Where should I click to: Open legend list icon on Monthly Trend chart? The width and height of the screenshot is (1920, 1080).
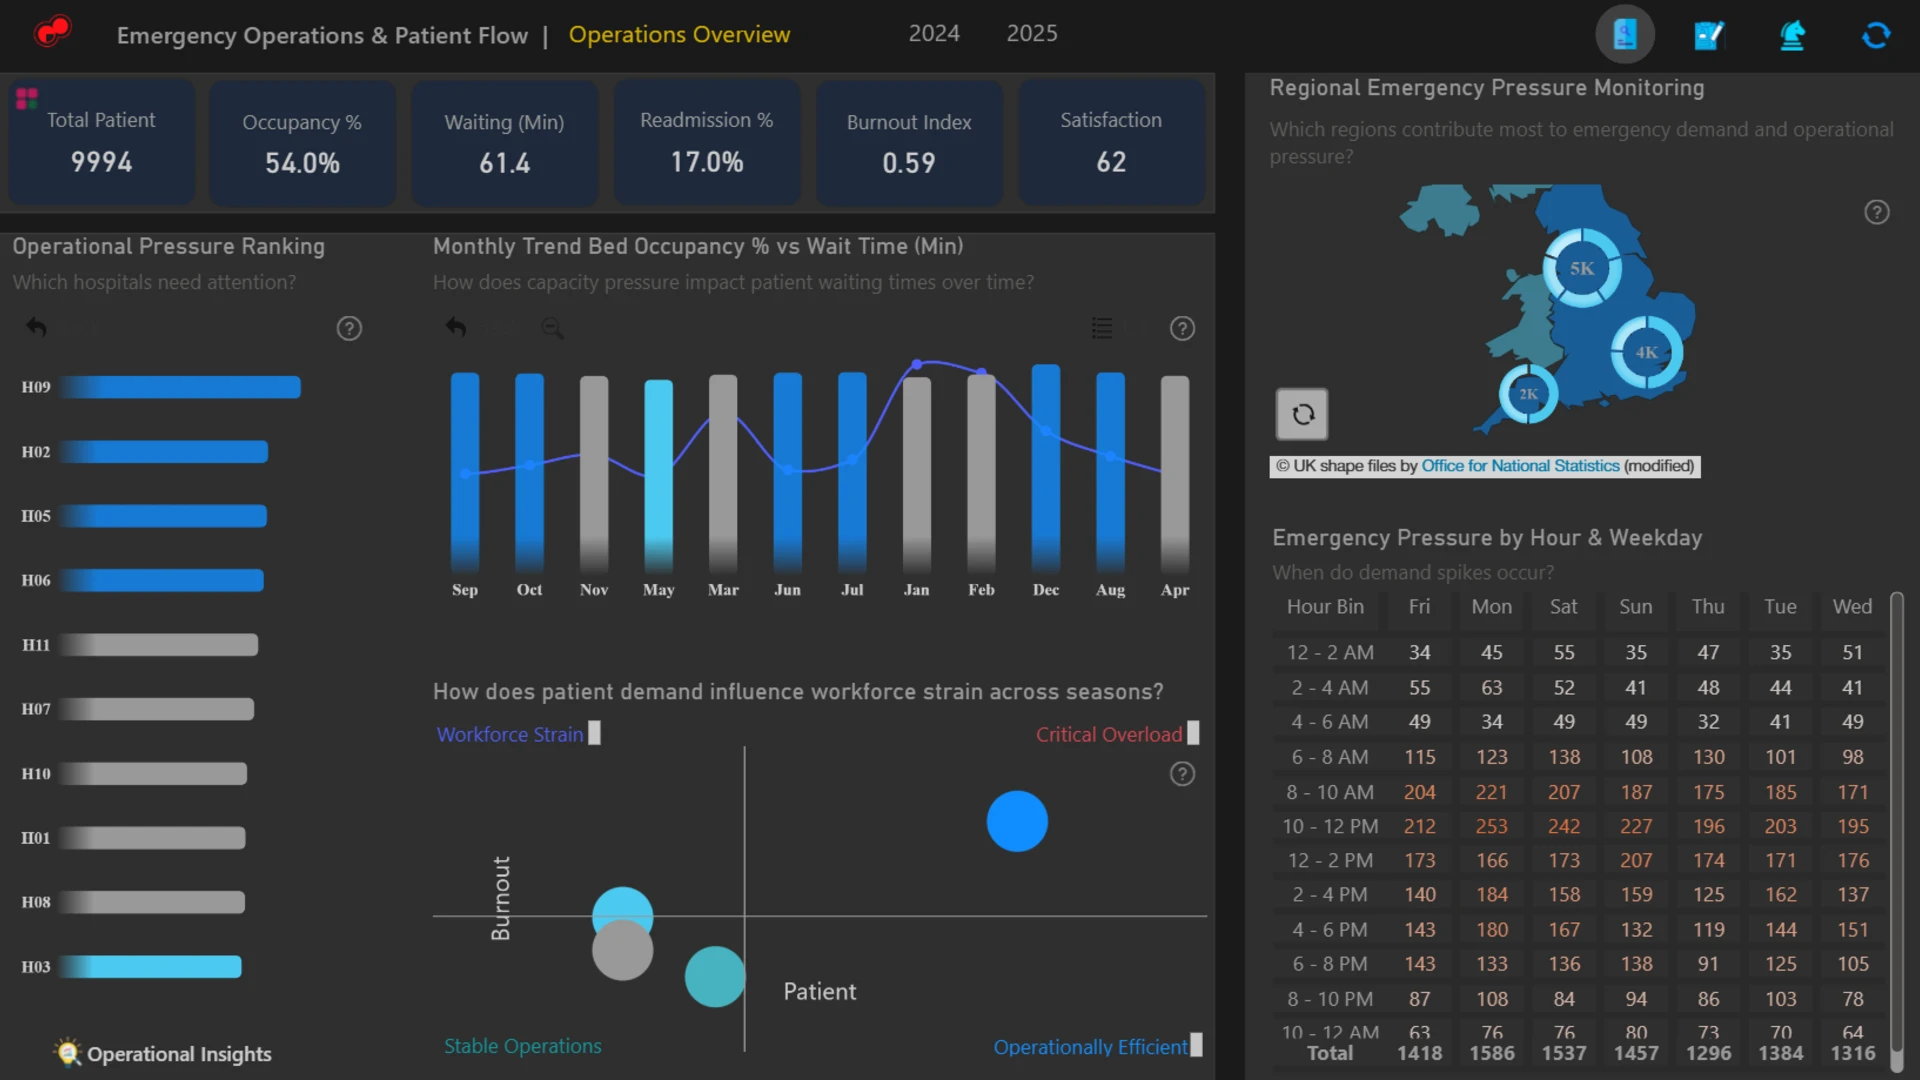coord(1102,328)
